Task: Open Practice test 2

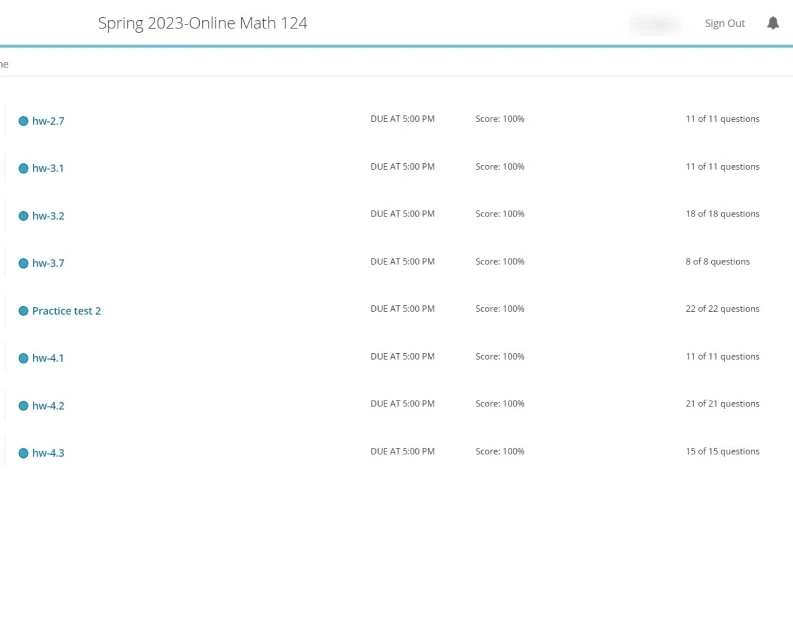Action: (66, 311)
